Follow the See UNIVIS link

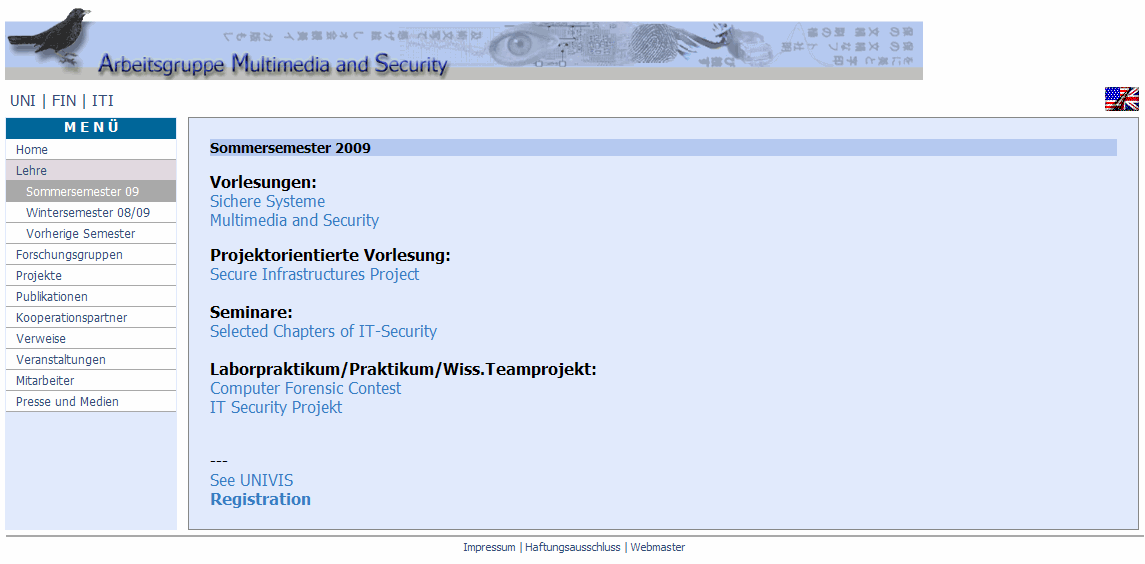pos(252,481)
